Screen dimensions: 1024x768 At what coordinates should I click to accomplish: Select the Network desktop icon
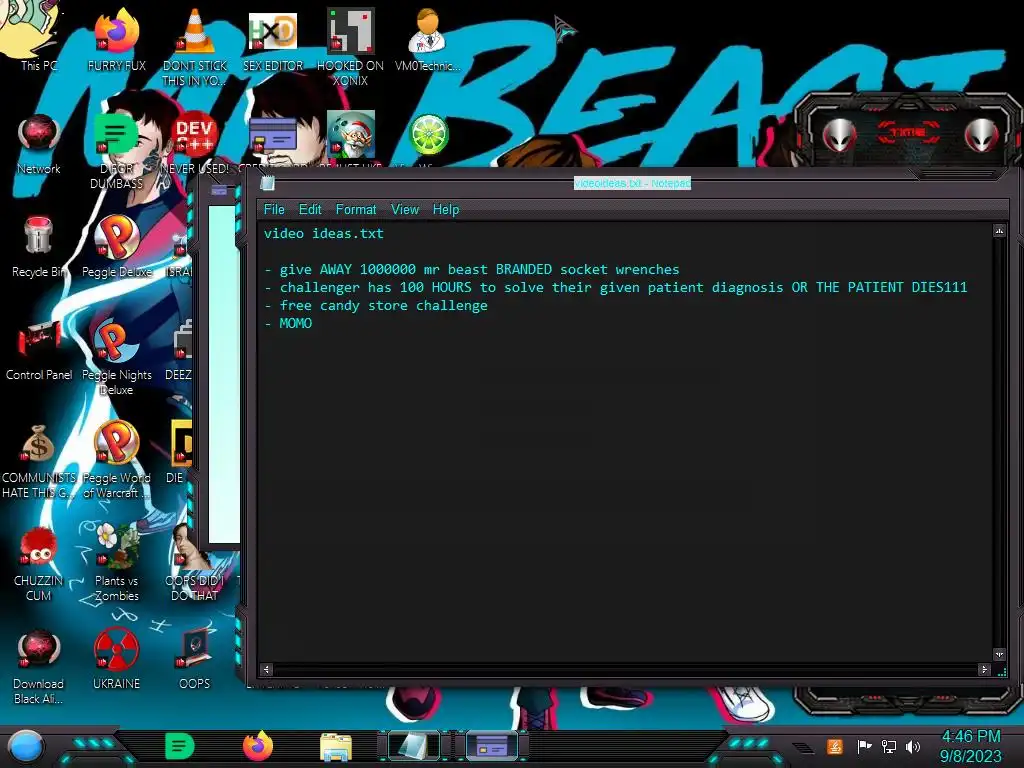click(39, 144)
